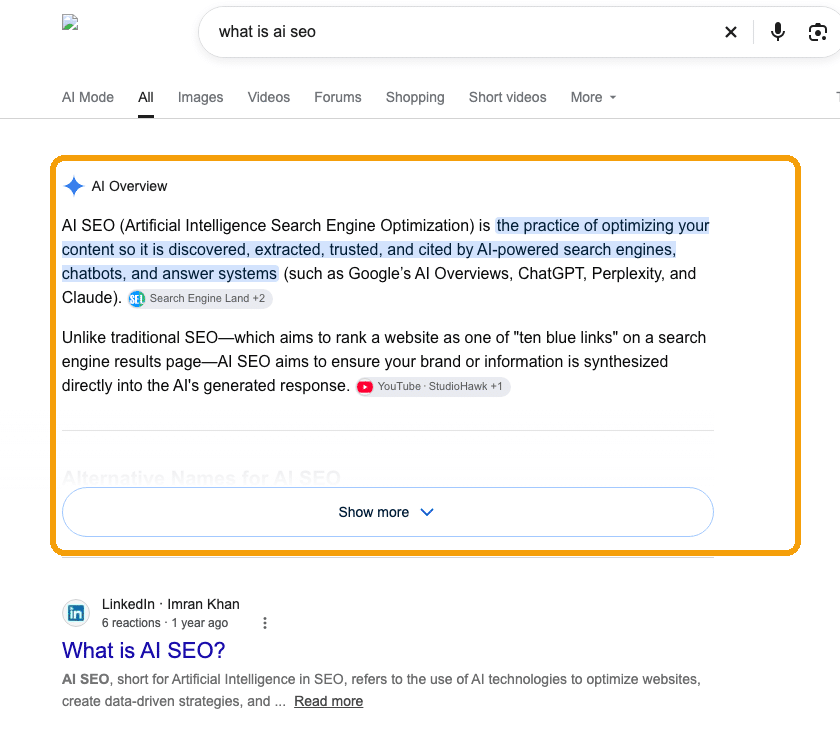Screen dimensions: 840x740
Task: Expand AI Overview with Show more
Action: click(388, 512)
